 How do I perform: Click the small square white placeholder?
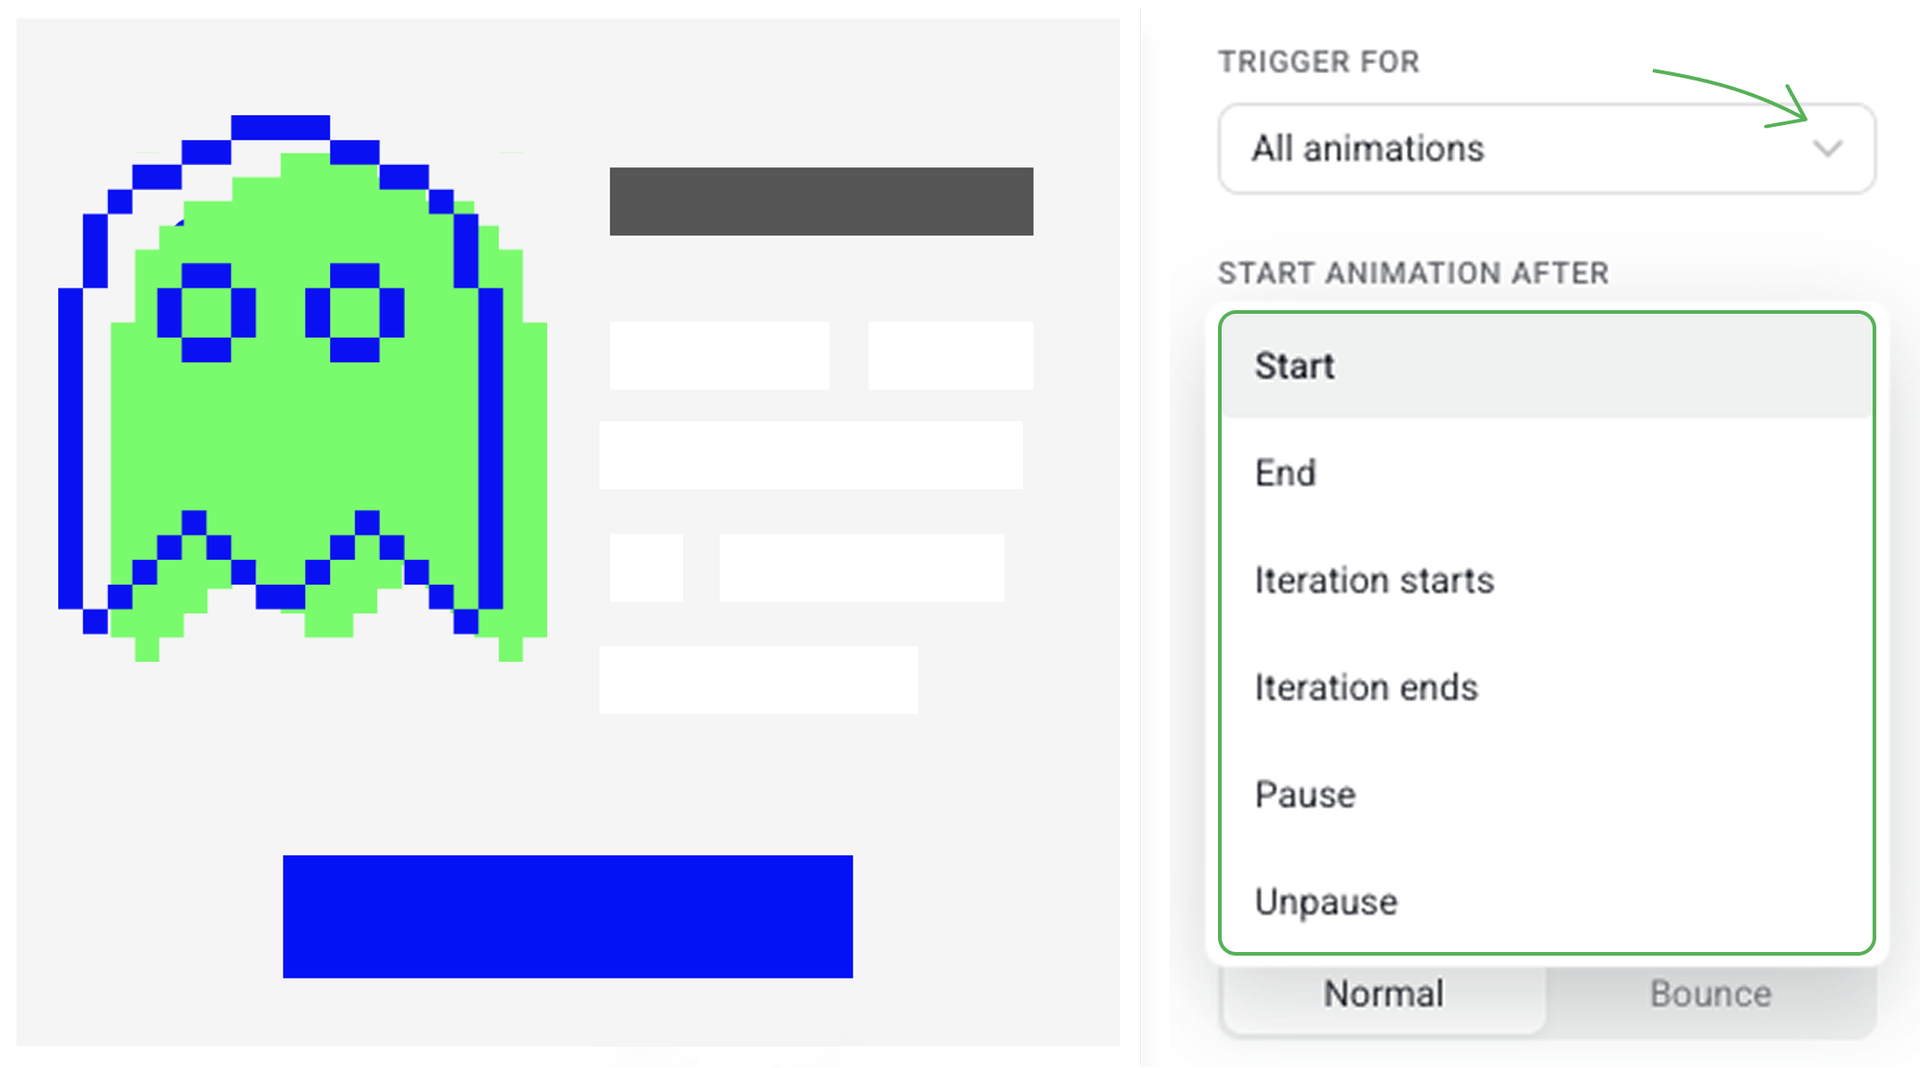click(x=646, y=567)
